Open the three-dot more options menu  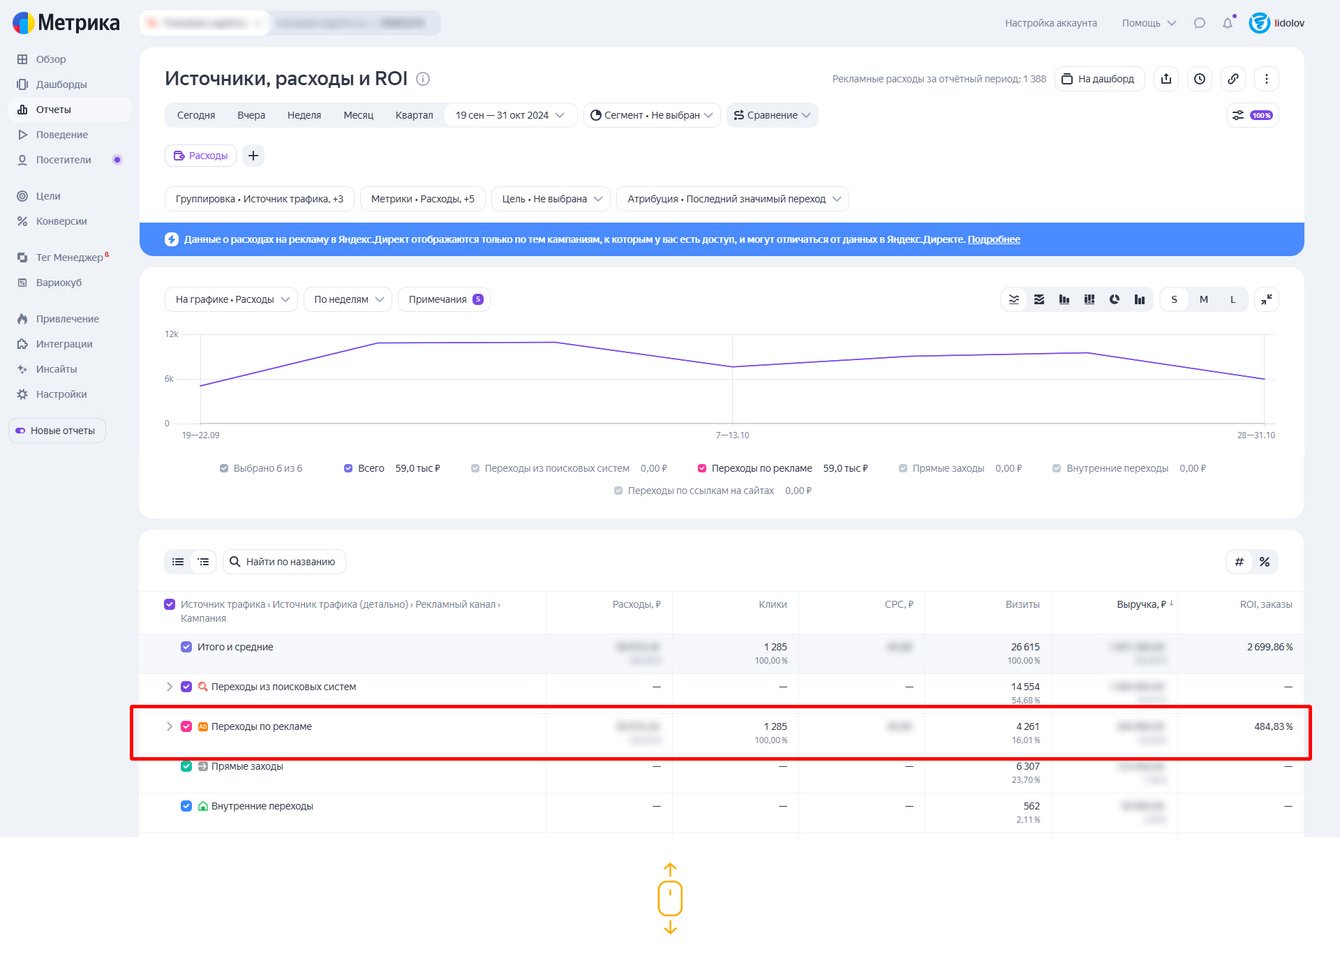[1266, 79]
